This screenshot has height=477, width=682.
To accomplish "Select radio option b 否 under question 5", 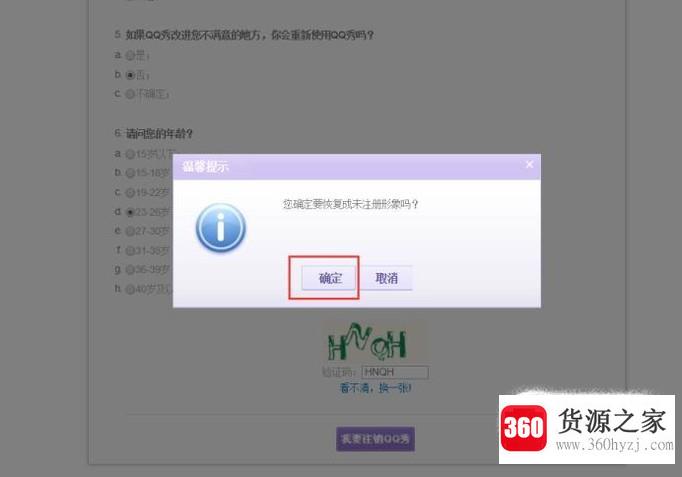I will 130,75.
